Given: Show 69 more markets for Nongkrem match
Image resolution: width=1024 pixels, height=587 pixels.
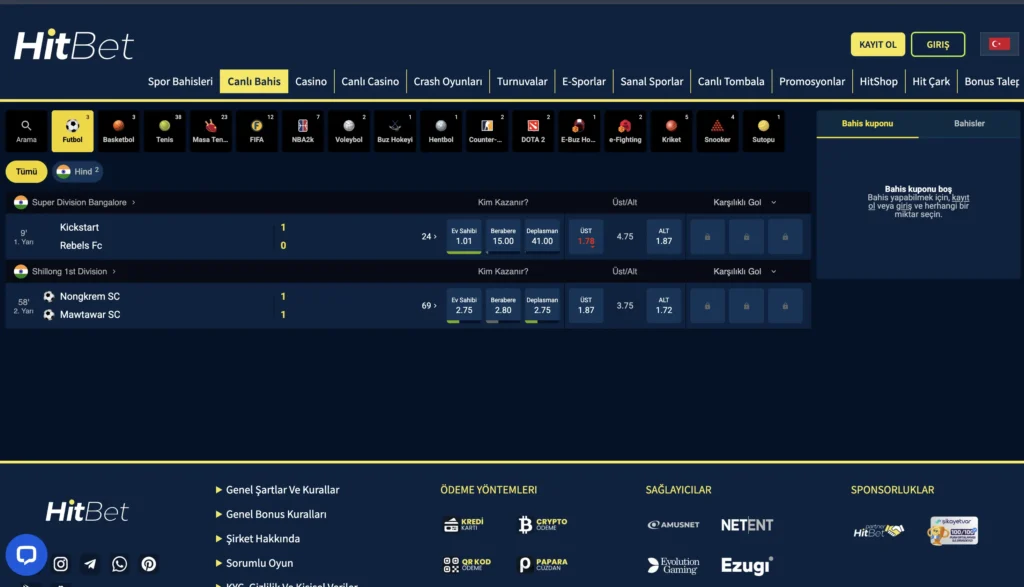Looking at the screenshot, I should [428, 306].
